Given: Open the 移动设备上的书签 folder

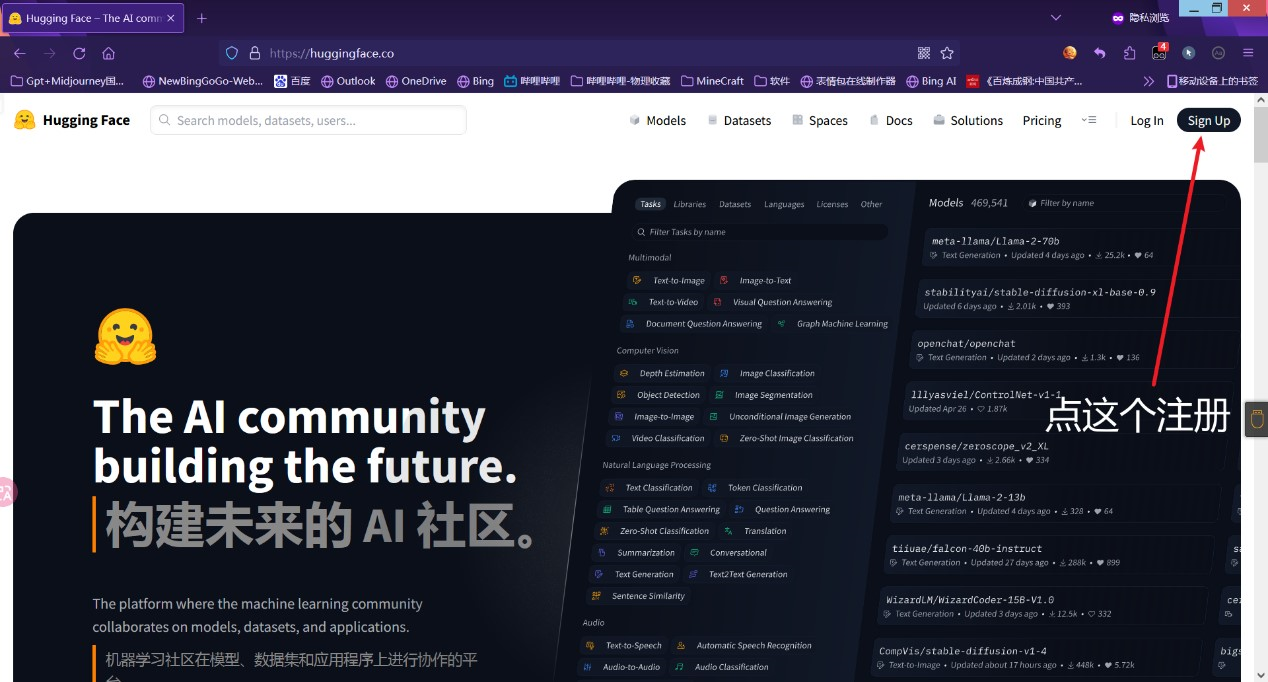Looking at the screenshot, I should click(x=1211, y=81).
